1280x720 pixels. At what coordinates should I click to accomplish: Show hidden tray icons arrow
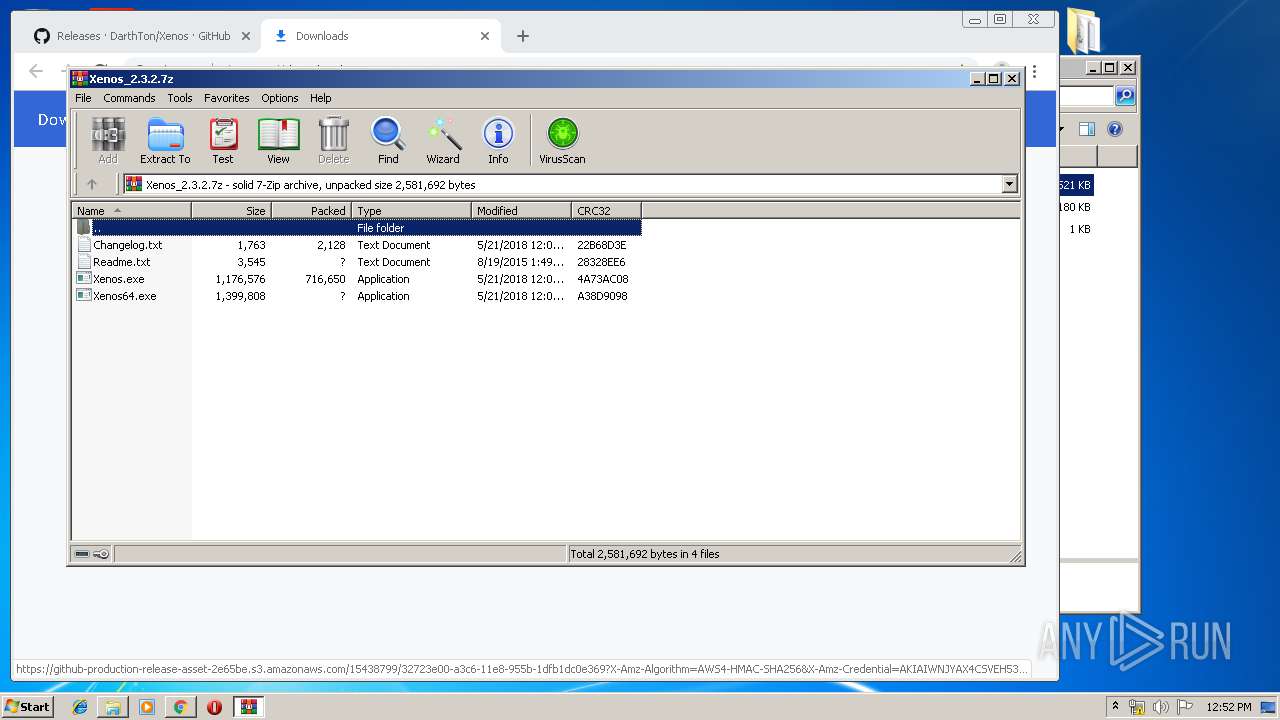click(1115, 706)
